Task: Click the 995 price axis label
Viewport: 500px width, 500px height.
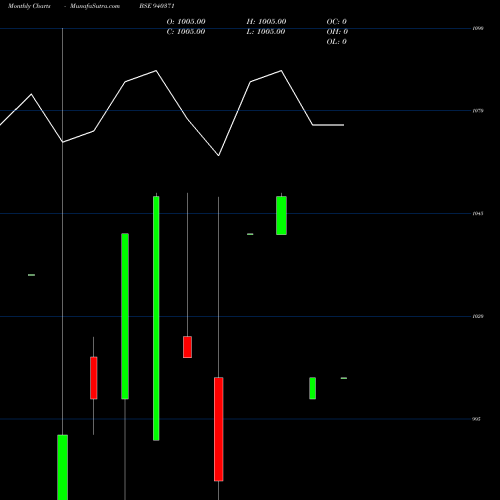Action: click(x=476, y=419)
